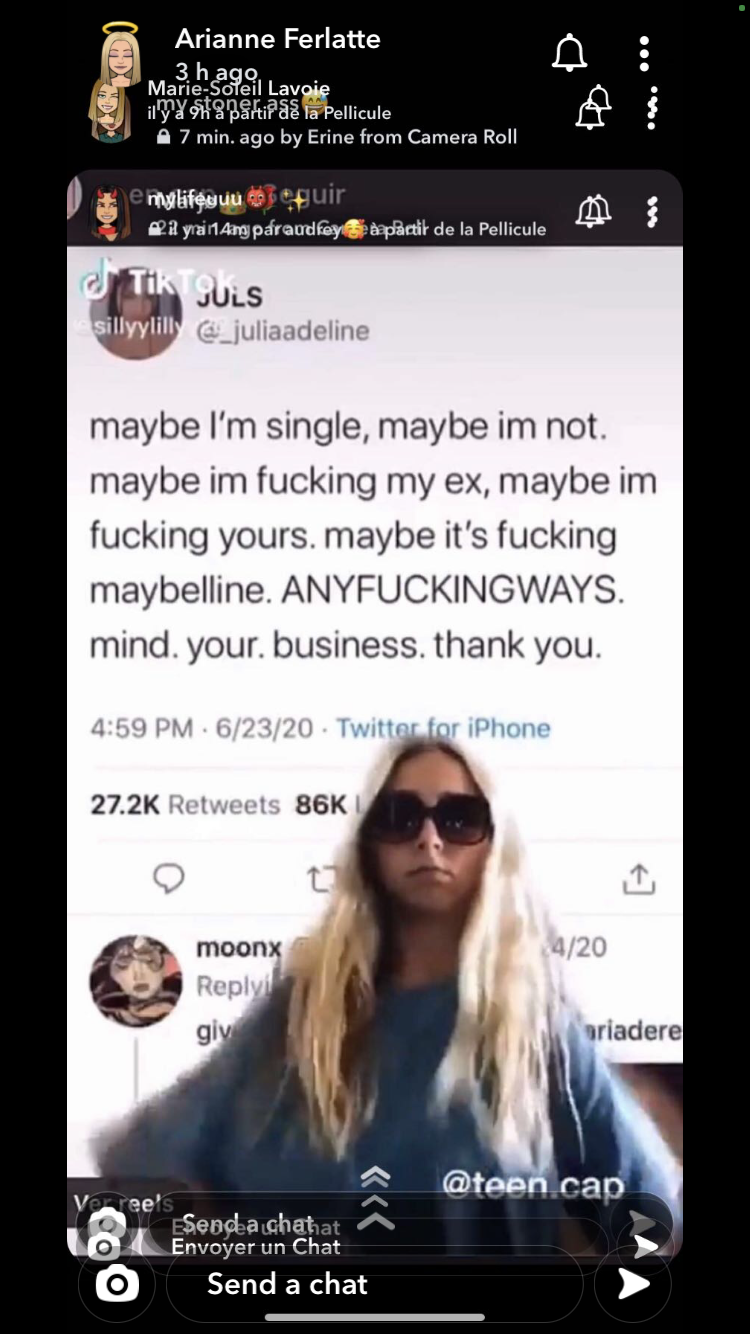Screen dimensions: 750x1334
Task: Tap the tweet's share upload icon
Action: (639, 879)
